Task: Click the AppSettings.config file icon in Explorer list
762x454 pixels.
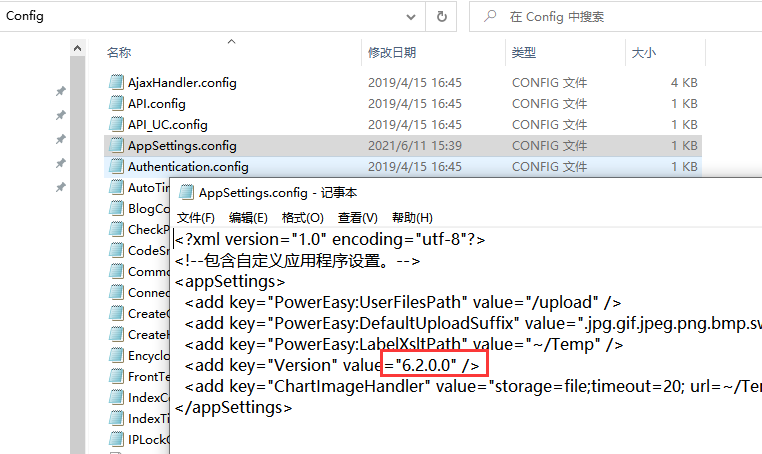Action: [x=116, y=145]
